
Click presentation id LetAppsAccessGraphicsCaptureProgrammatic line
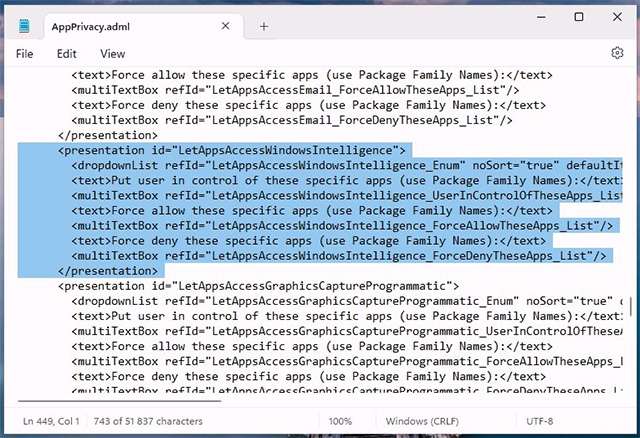258,286
